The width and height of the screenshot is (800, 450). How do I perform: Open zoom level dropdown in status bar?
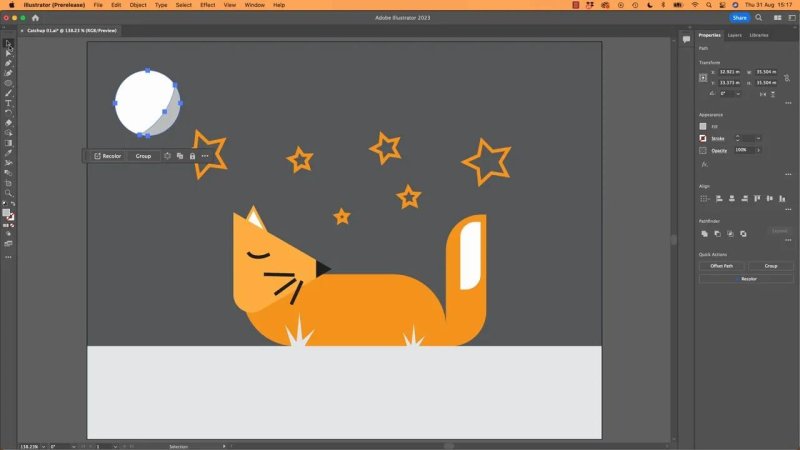point(43,446)
